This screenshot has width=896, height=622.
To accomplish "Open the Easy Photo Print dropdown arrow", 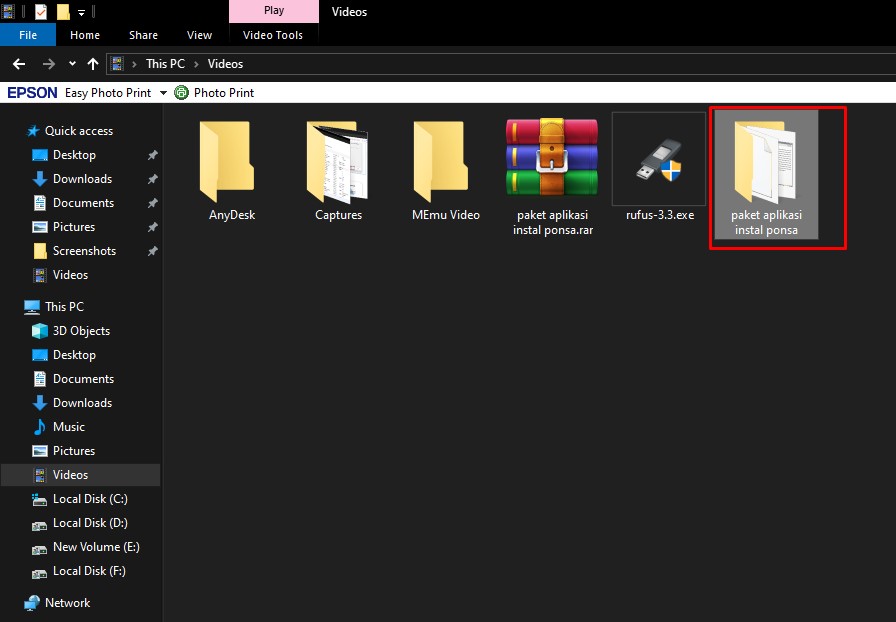I will click(x=163, y=93).
